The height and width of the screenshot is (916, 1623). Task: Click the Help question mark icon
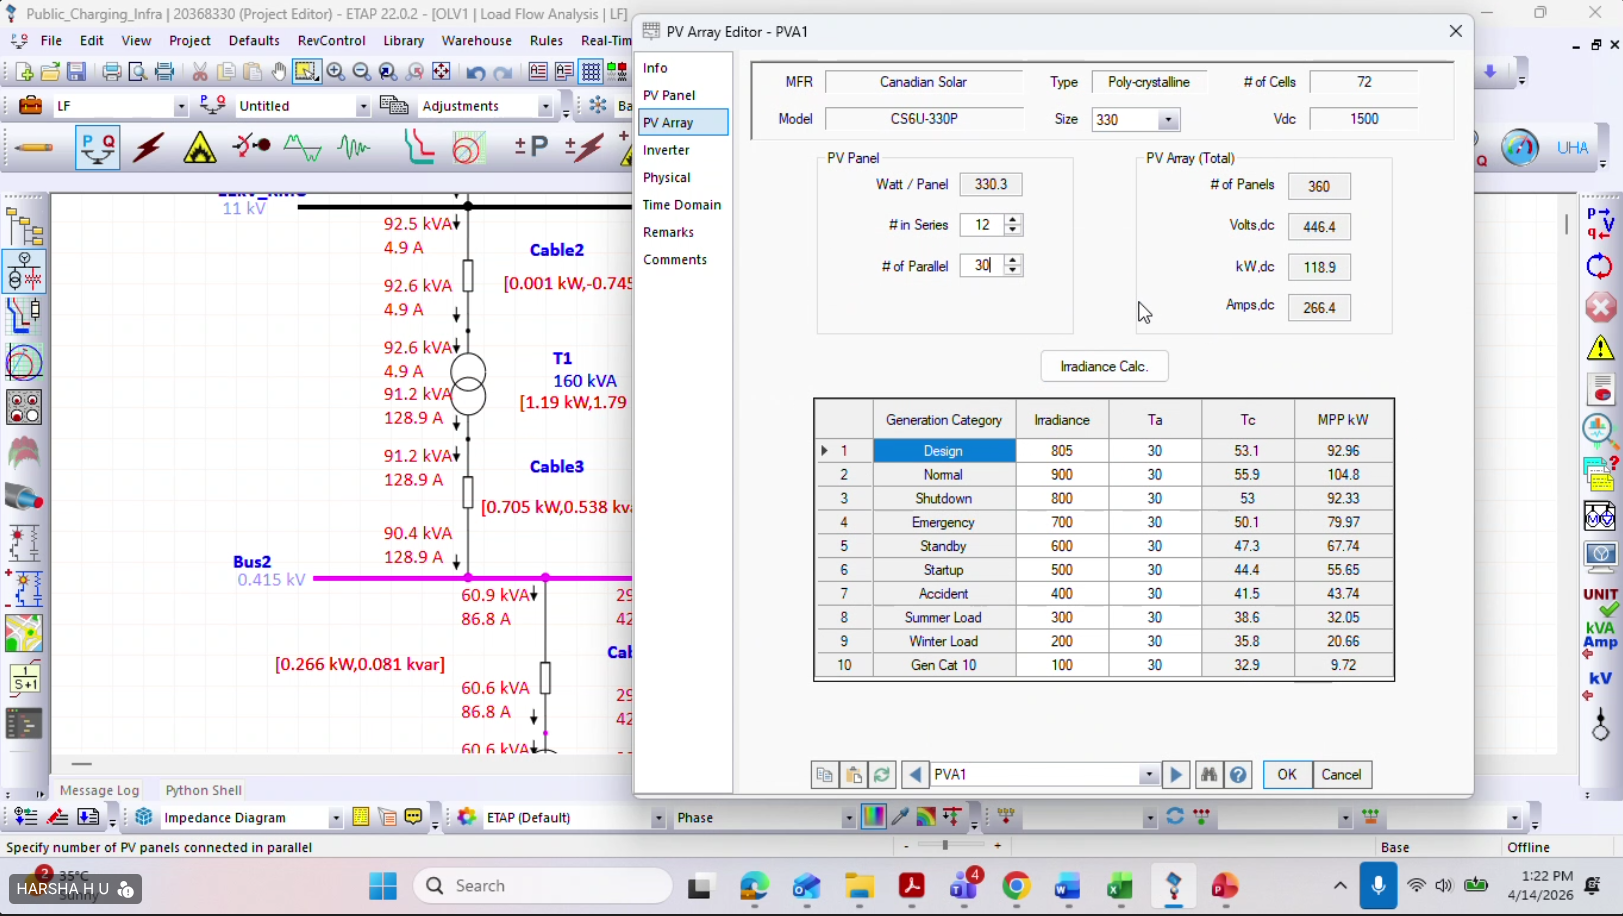(x=1238, y=775)
